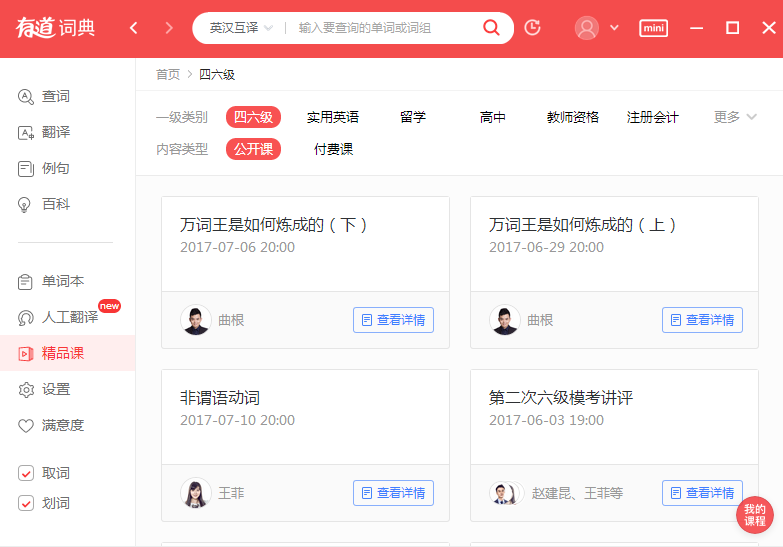Open 设置 in the sidebar
Screen dimensions: 783x547
(x=55, y=389)
